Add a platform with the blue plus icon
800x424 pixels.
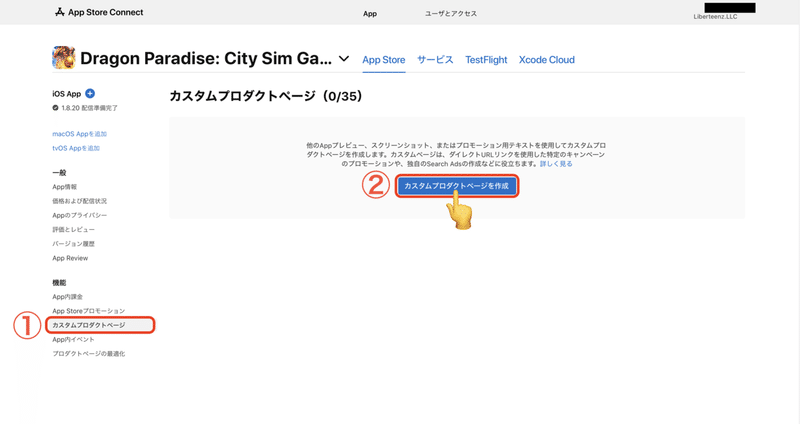pos(90,93)
